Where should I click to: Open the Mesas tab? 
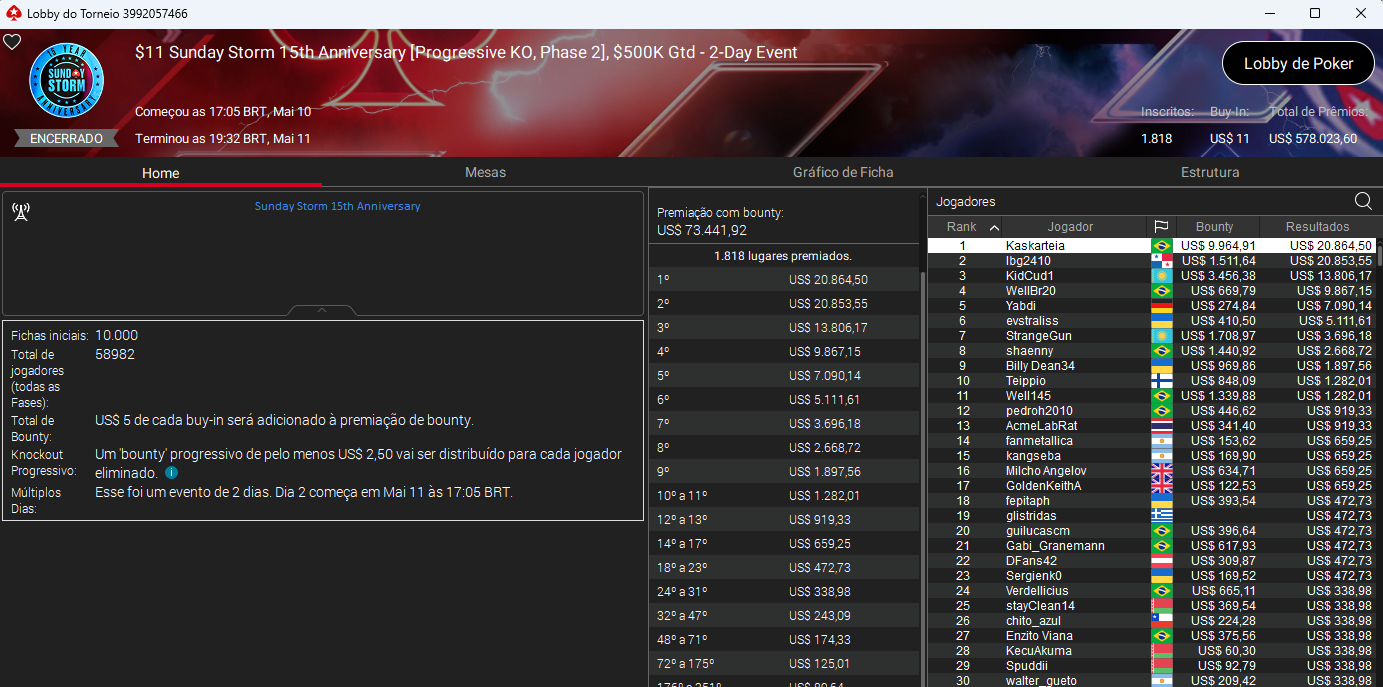(x=485, y=172)
